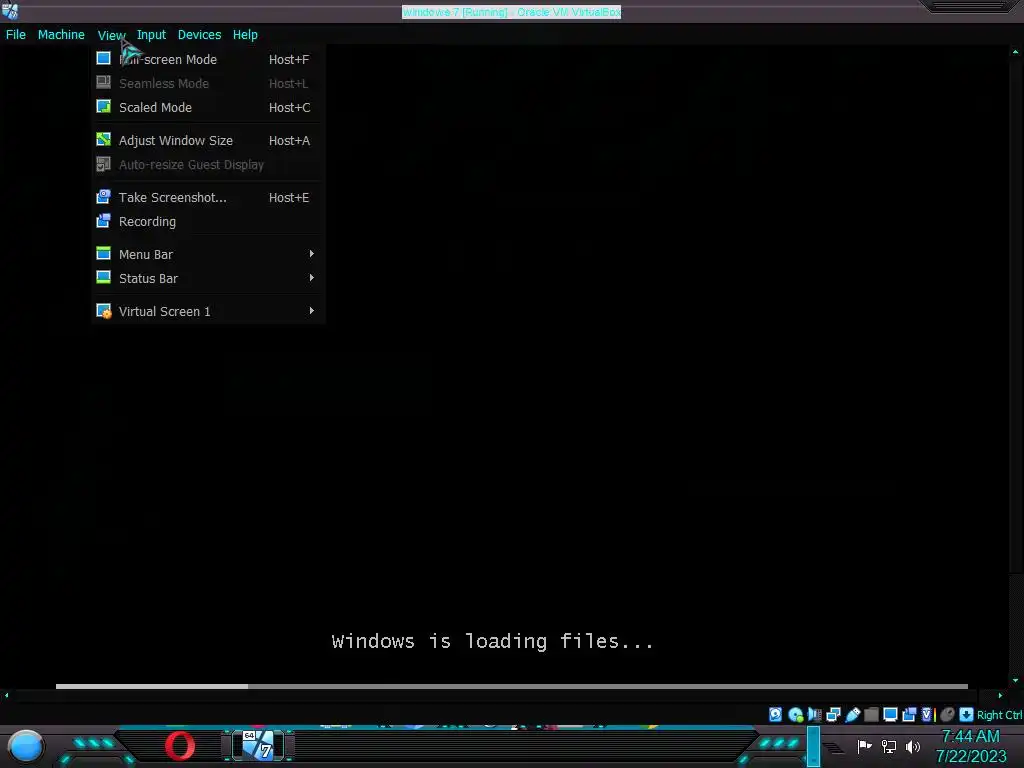The image size is (1024, 768).
Task: Click the volume speaker tray icon
Action: [x=913, y=746]
